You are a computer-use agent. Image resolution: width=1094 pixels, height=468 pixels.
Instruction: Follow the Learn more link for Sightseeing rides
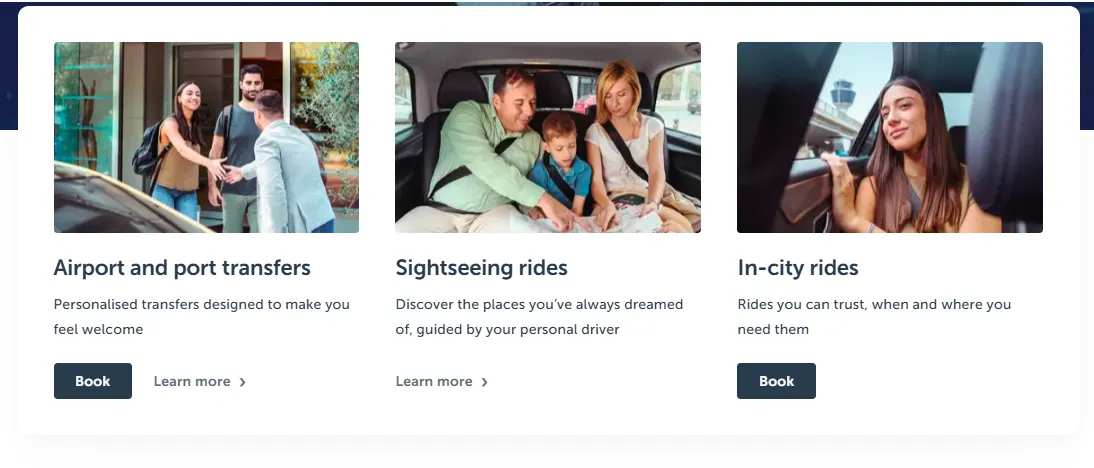[434, 381]
